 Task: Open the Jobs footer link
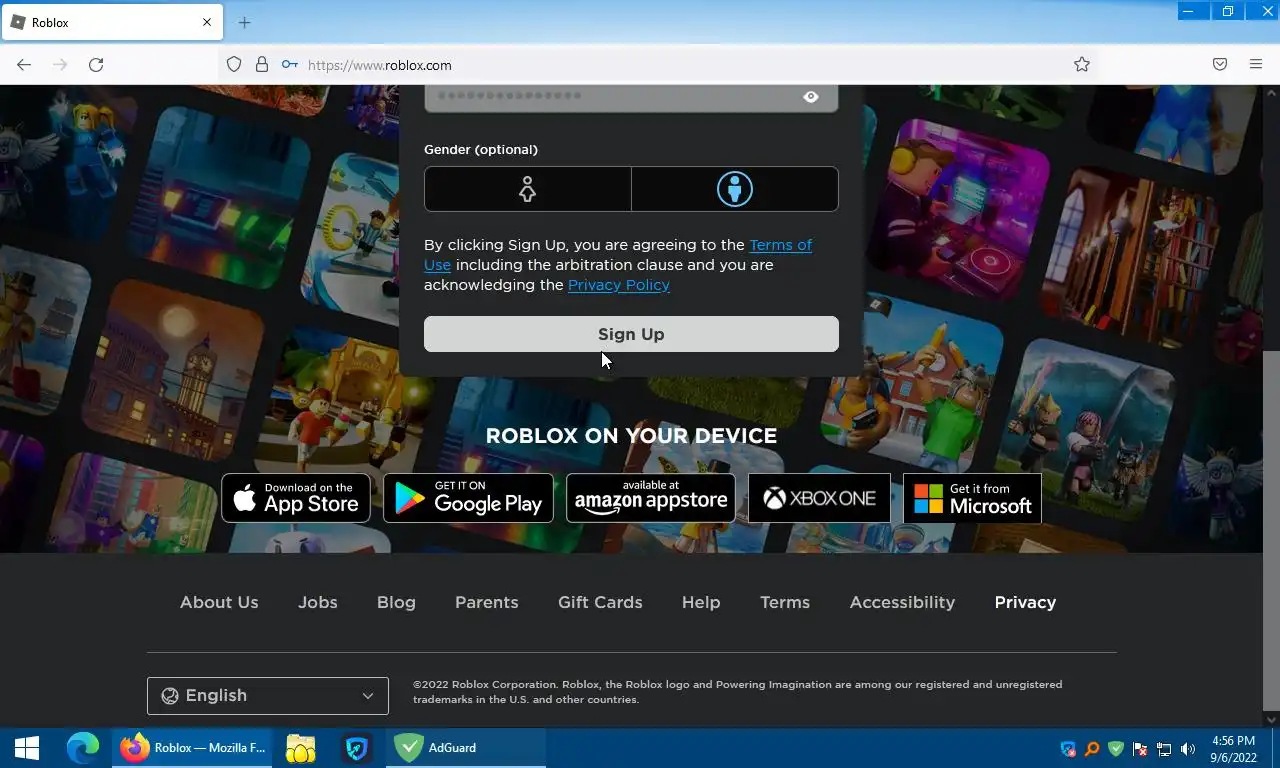tap(318, 602)
